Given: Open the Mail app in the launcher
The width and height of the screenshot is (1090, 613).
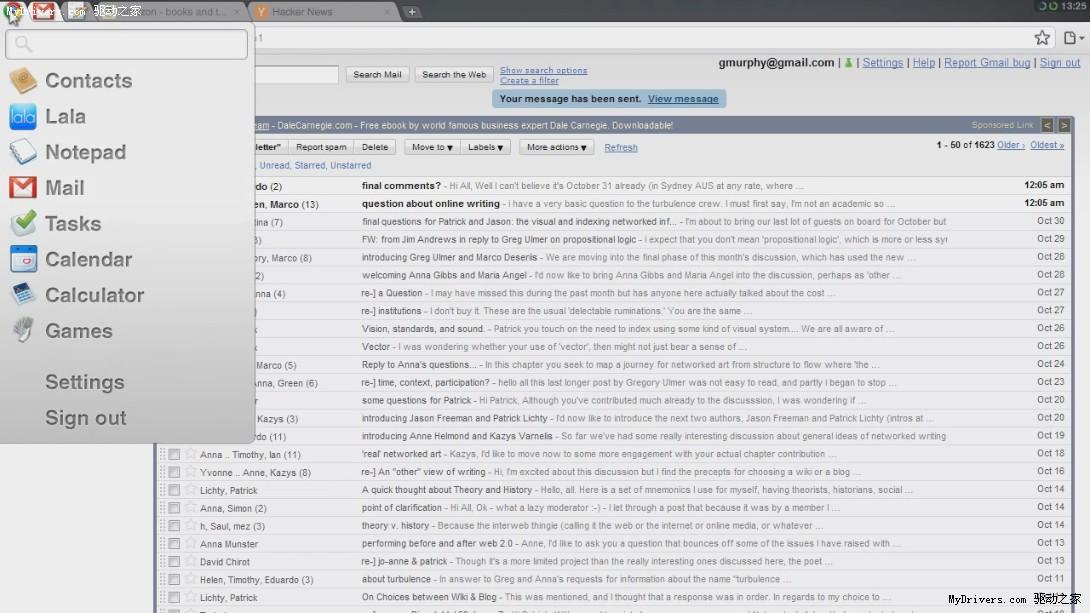Looking at the screenshot, I should pyautogui.click(x=47, y=188).
